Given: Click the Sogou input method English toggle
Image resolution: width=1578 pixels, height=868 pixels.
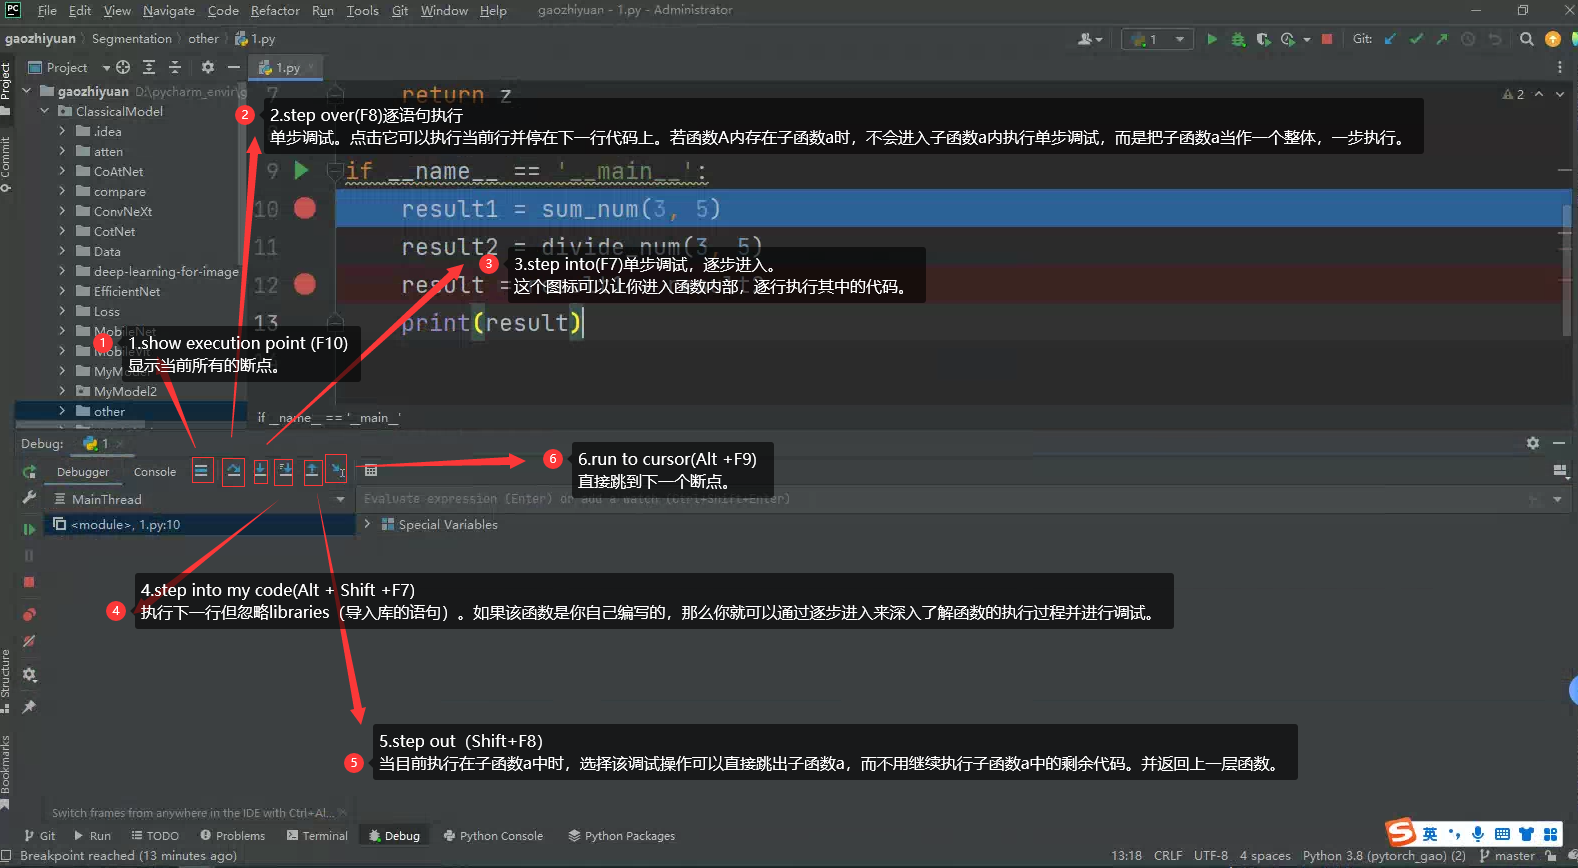Looking at the screenshot, I should (x=1430, y=834).
